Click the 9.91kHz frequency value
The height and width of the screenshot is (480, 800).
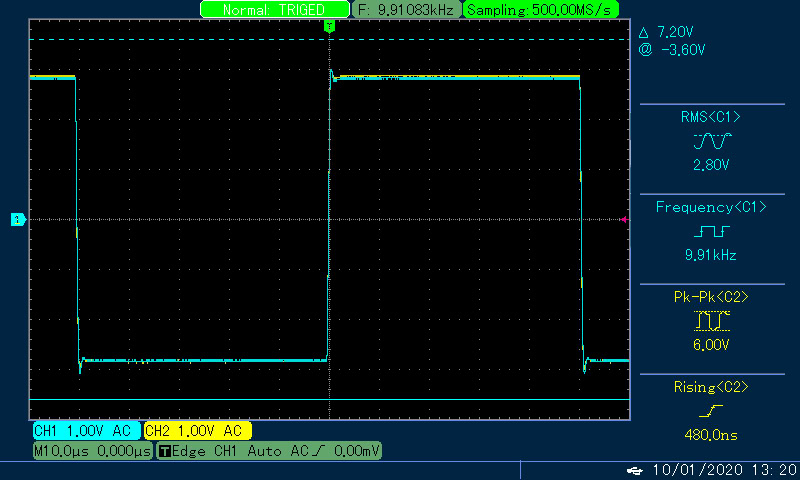click(x=711, y=255)
